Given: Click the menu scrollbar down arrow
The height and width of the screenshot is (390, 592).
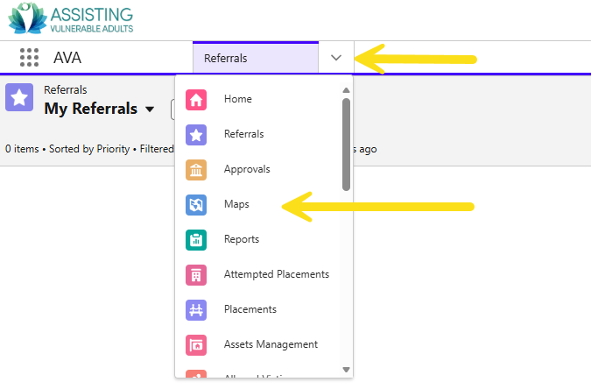Looking at the screenshot, I should [x=346, y=370].
